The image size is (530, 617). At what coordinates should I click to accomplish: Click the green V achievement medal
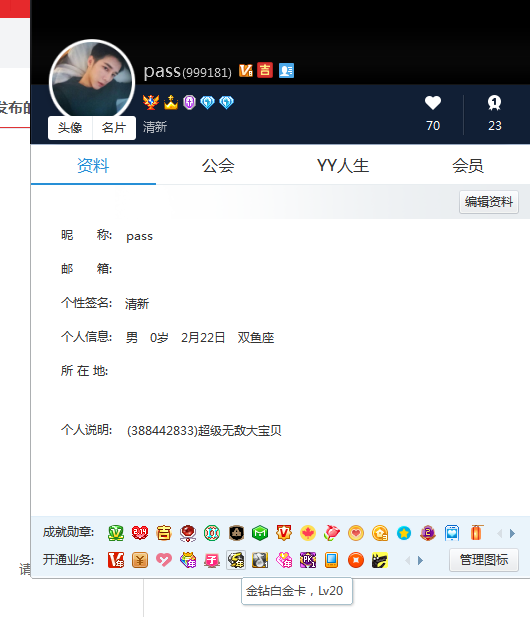point(116,533)
